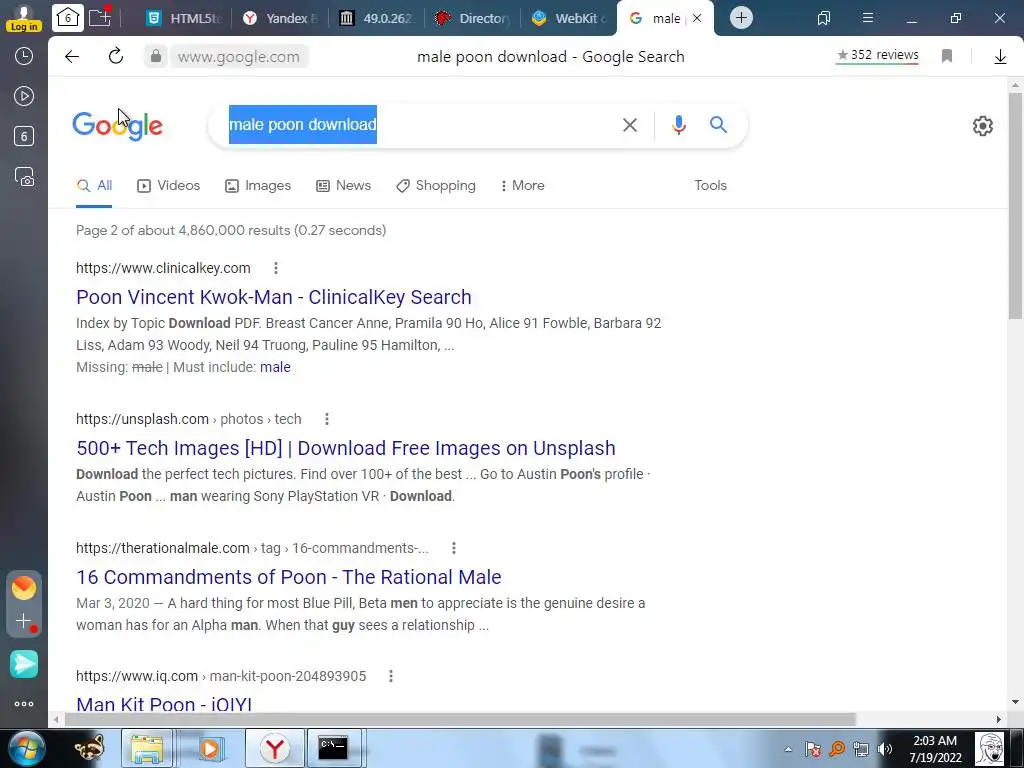1024x768 pixels.
Task: Switch to the Directory tab
Action: 474,18
